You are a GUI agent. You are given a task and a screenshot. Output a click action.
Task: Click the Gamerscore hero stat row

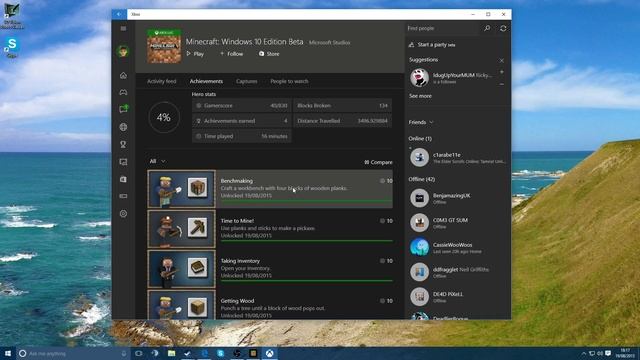241,106
